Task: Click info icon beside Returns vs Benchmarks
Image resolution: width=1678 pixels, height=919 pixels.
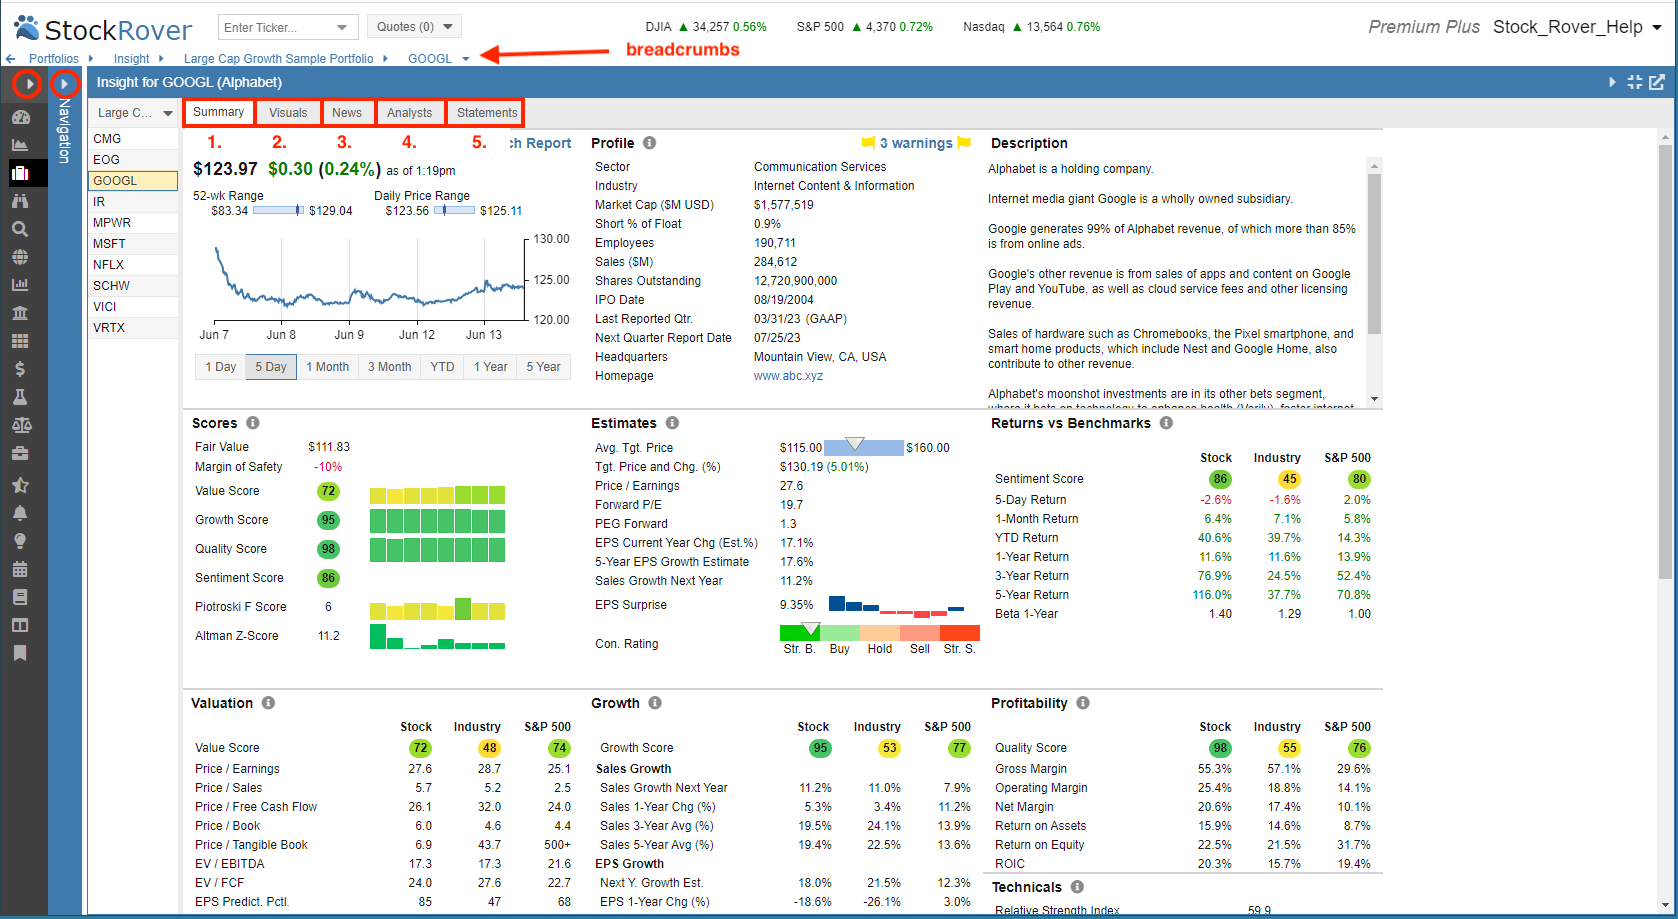Action: (1166, 423)
